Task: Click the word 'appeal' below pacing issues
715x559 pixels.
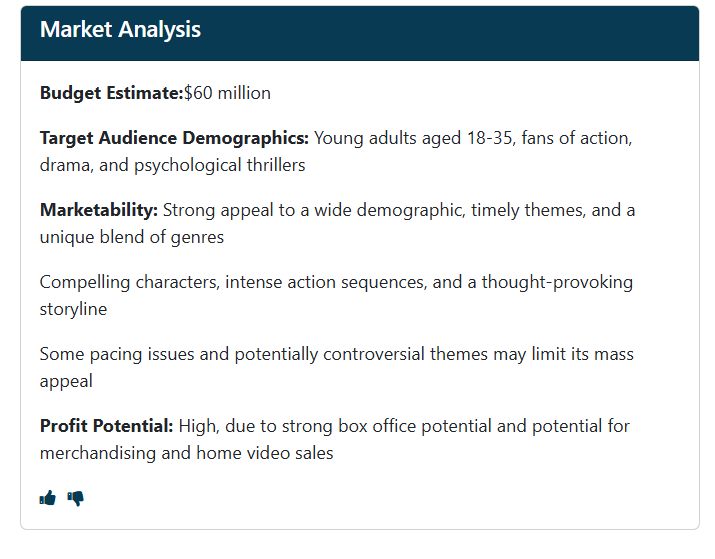Action: (66, 381)
